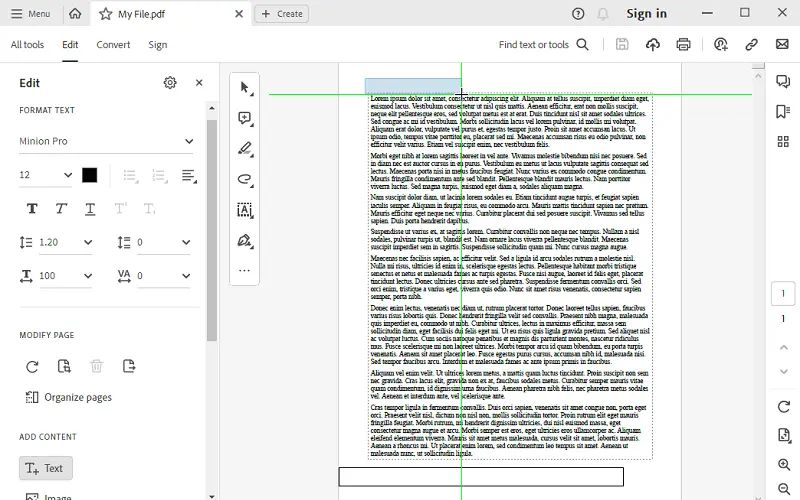This screenshot has width=800, height=500.
Task: Click the delete page trash icon
Action: pos(96,366)
